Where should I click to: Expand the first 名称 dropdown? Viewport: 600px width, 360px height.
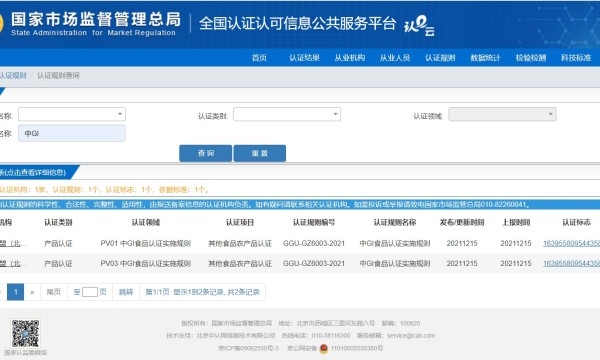(x=72, y=114)
